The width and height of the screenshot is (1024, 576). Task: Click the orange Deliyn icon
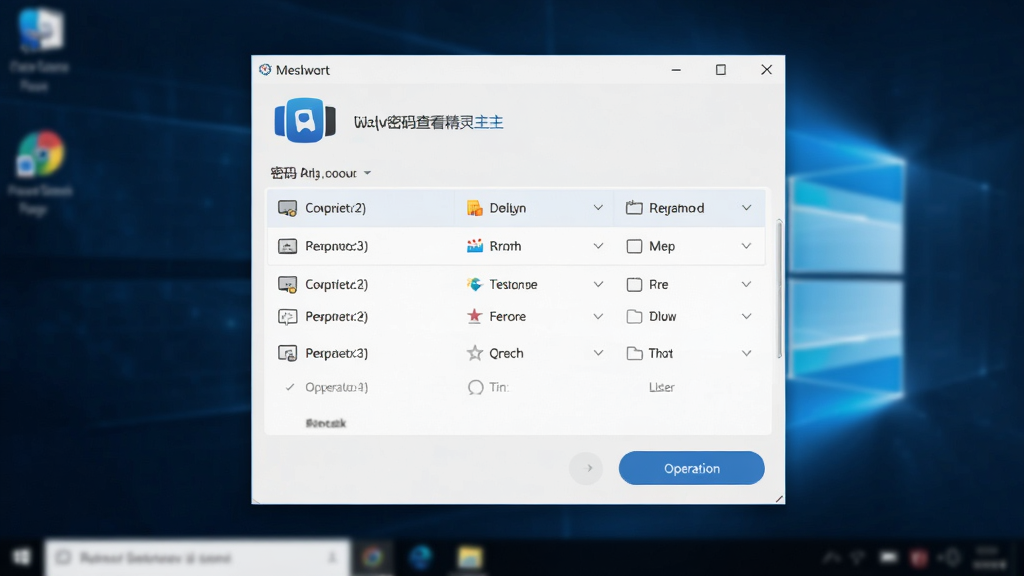475,208
